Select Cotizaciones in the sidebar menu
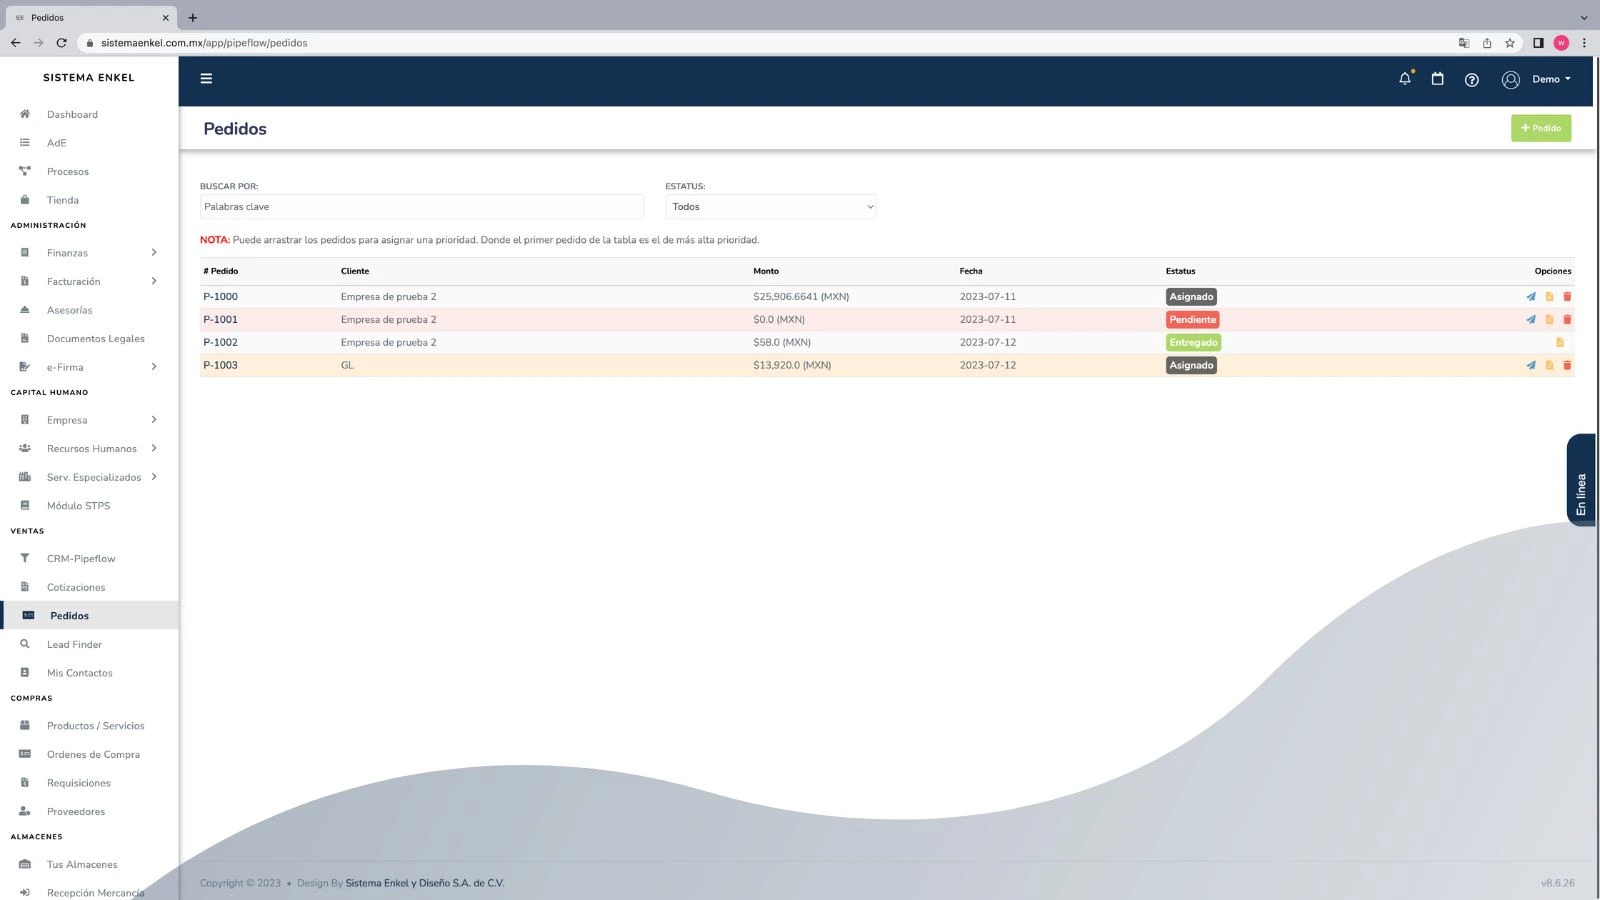Viewport: 1600px width, 900px height. coord(76,587)
